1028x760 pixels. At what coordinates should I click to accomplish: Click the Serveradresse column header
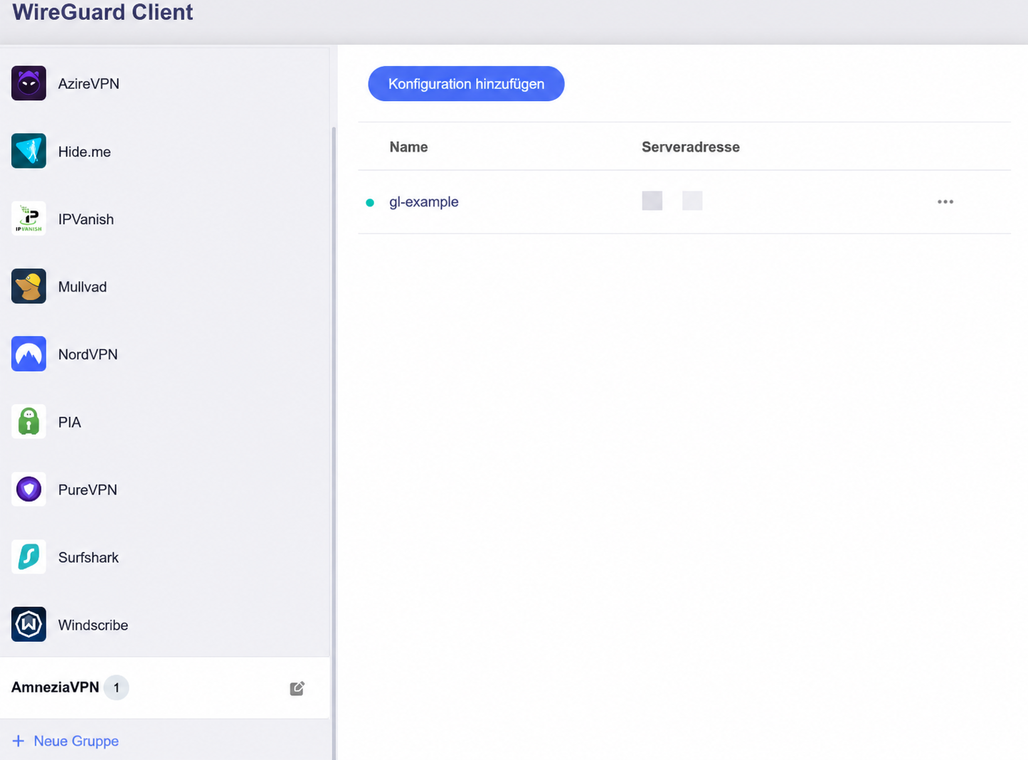[690, 147]
